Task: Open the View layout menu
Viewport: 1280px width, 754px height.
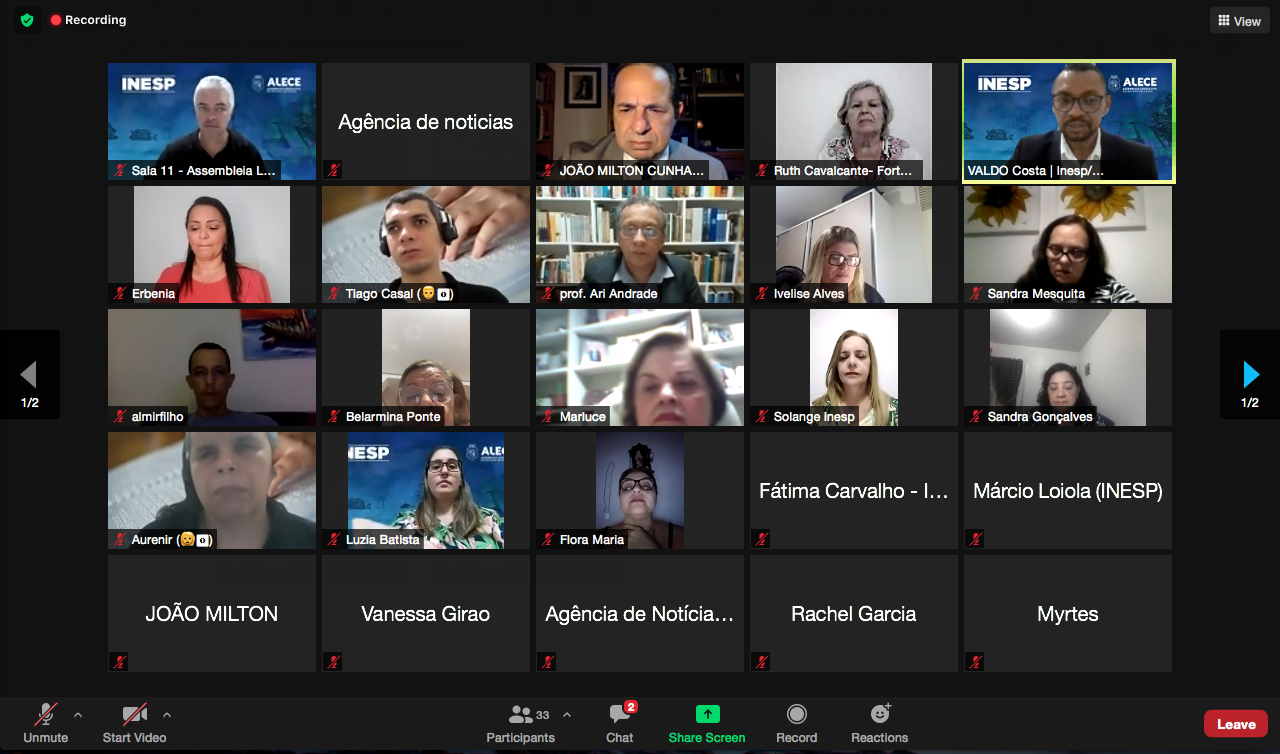Action: (x=1239, y=21)
